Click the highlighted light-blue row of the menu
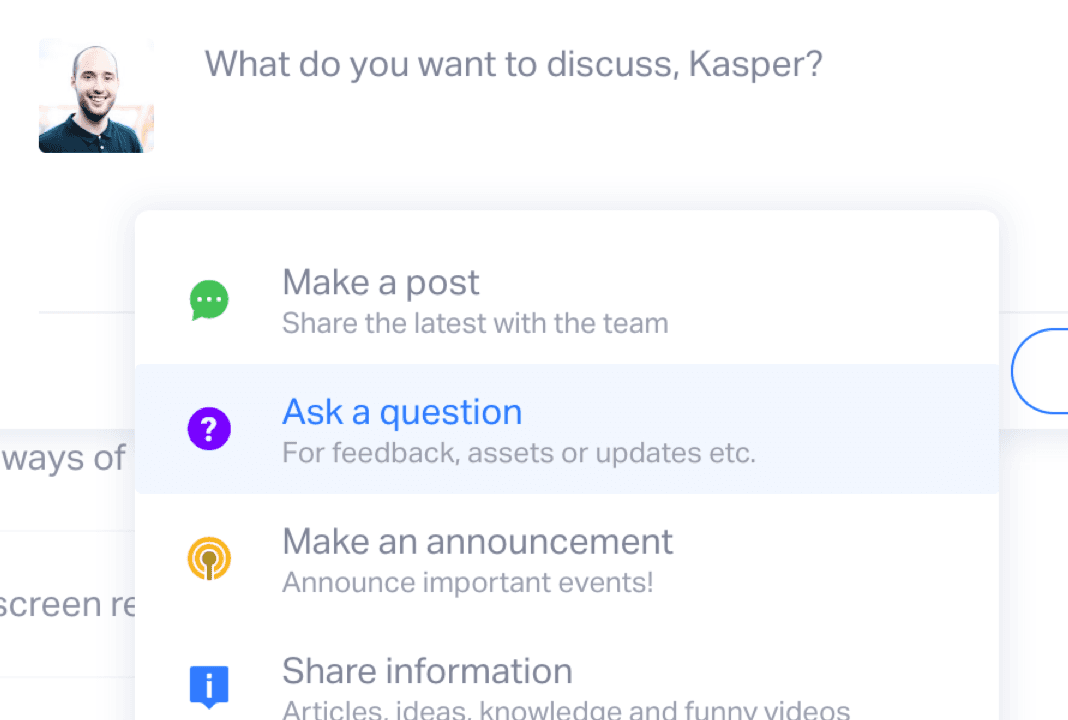The width and height of the screenshot is (1068, 720). pyautogui.click(x=567, y=428)
